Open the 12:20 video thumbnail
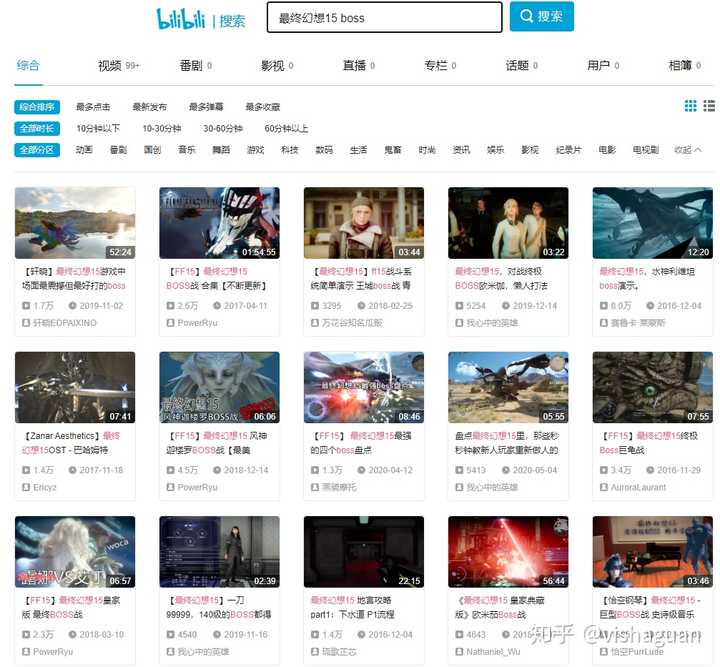Image resolution: width=720 pixels, height=667 pixels. (653, 223)
